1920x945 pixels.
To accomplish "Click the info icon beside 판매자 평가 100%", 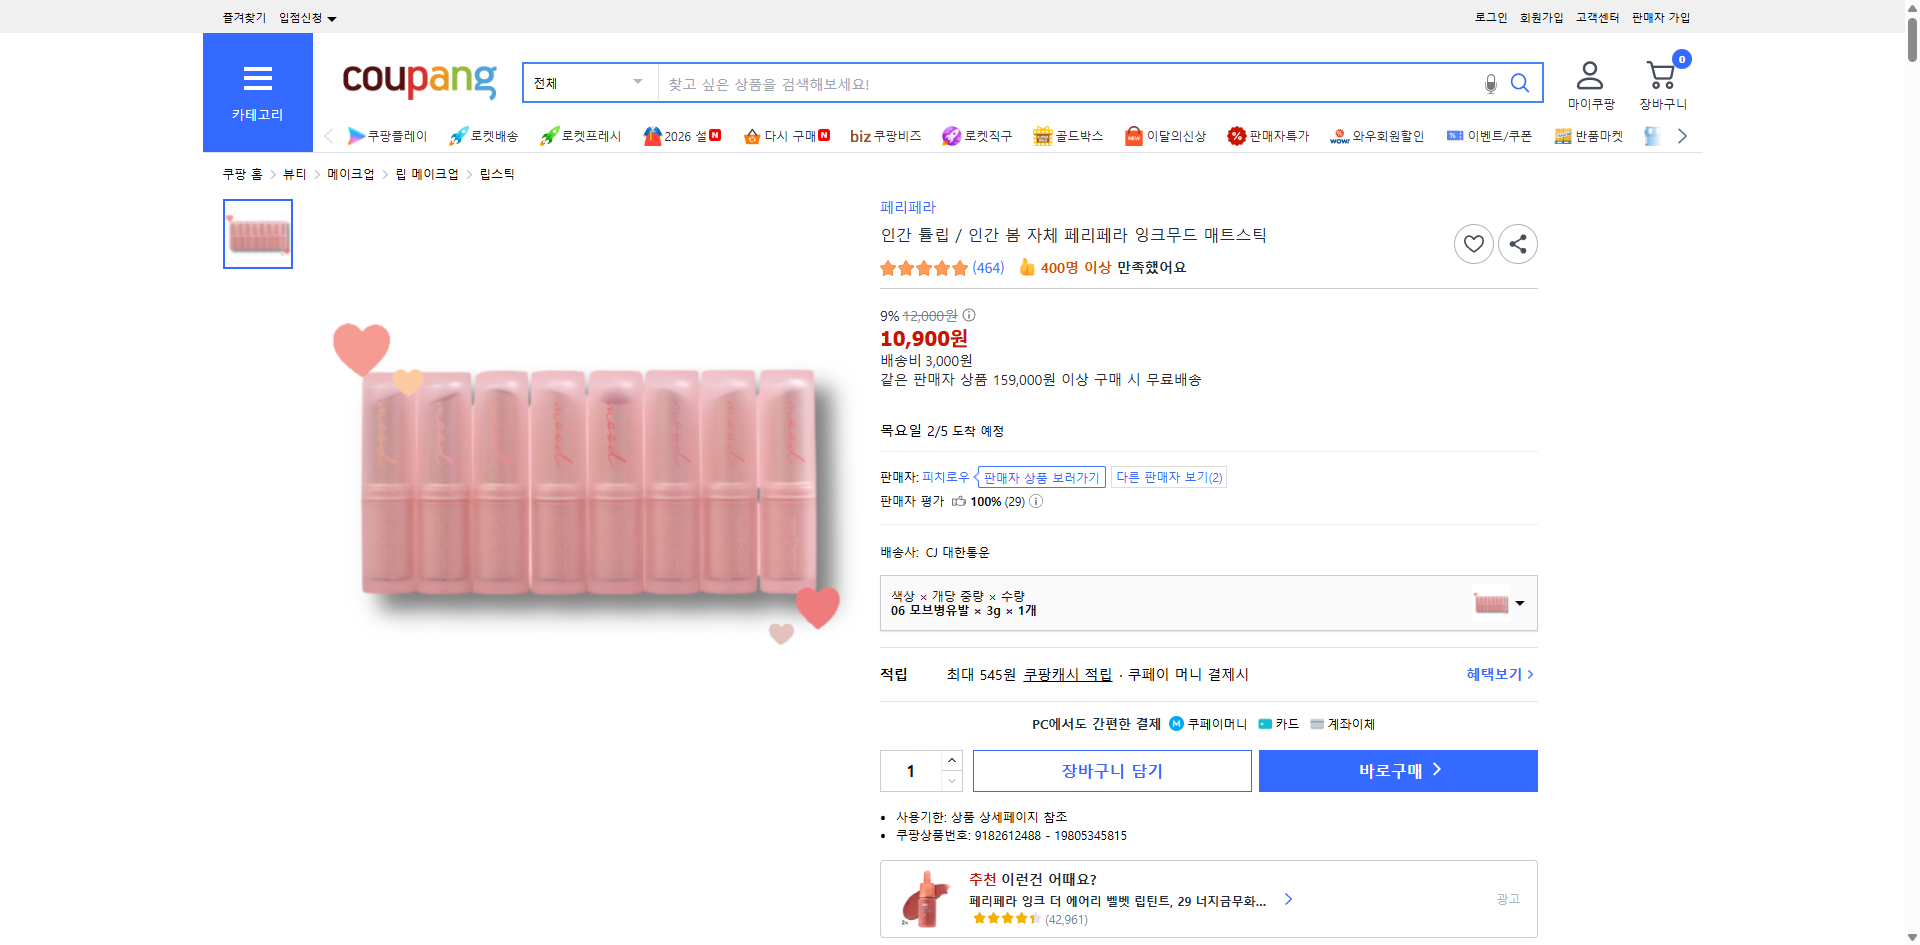I will [1036, 501].
